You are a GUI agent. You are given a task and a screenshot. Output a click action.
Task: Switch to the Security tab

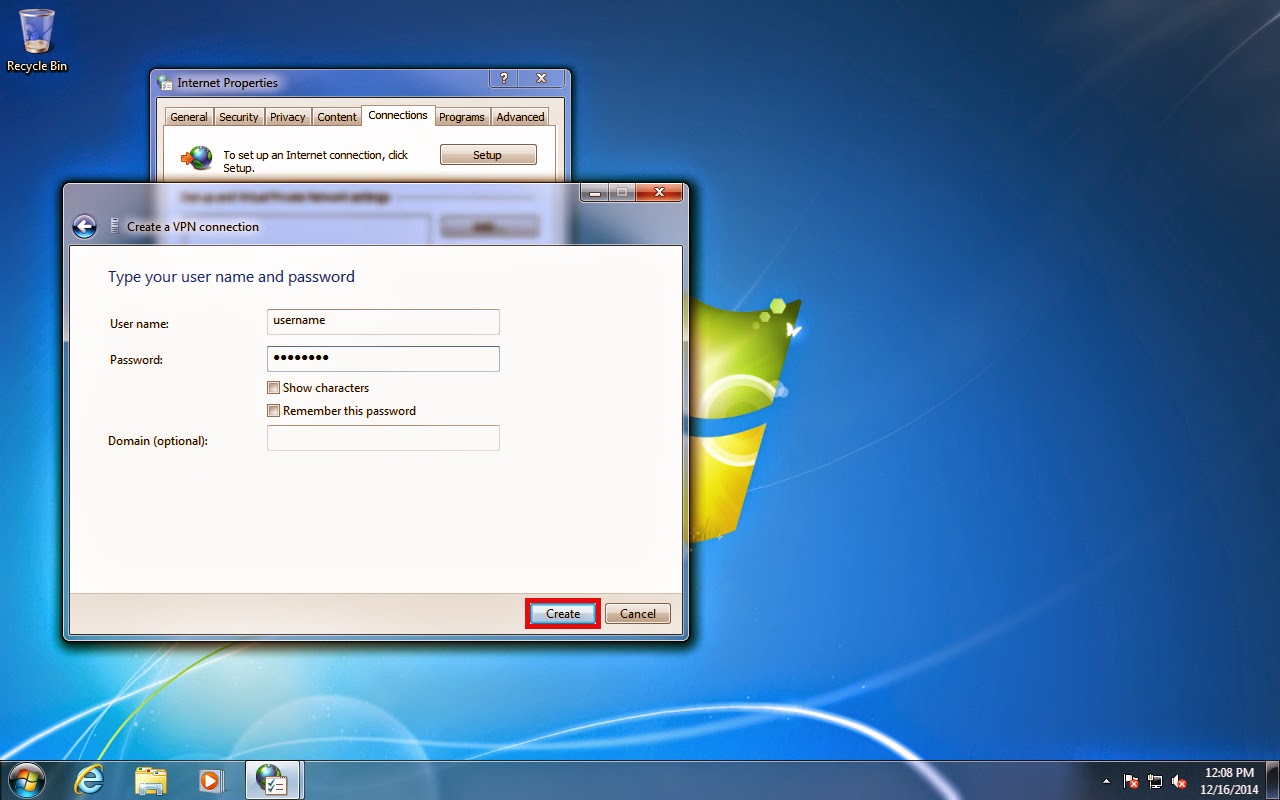tap(238, 116)
